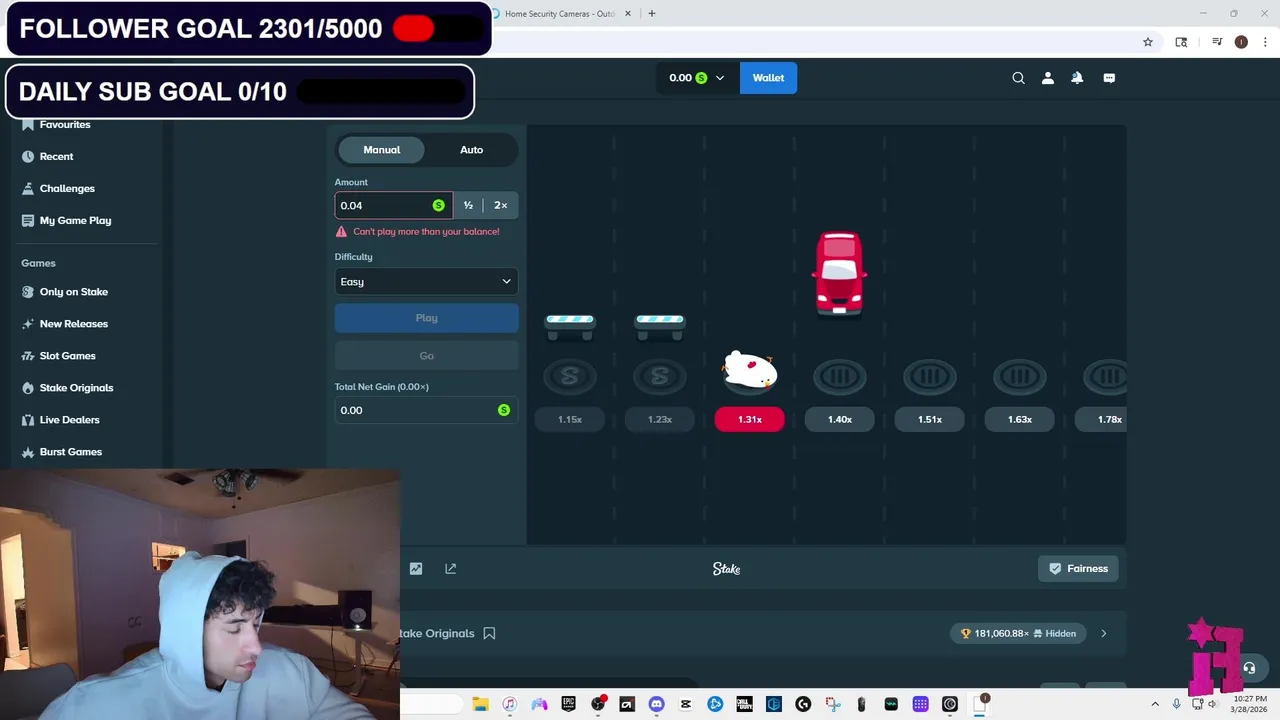Halve the bet with ½ button

(468, 205)
